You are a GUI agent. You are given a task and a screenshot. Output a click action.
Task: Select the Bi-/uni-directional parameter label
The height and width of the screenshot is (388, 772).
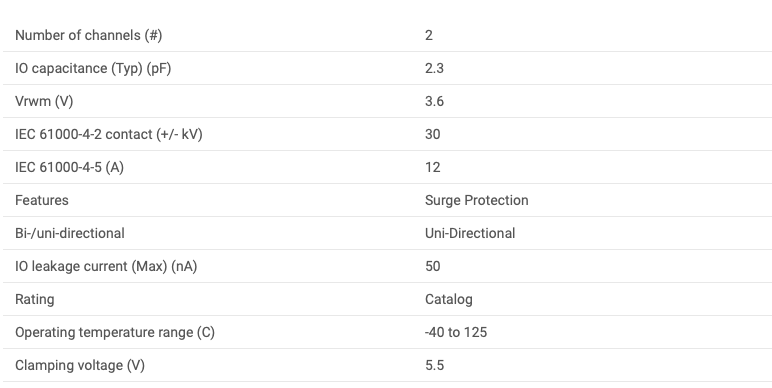(x=70, y=233)
